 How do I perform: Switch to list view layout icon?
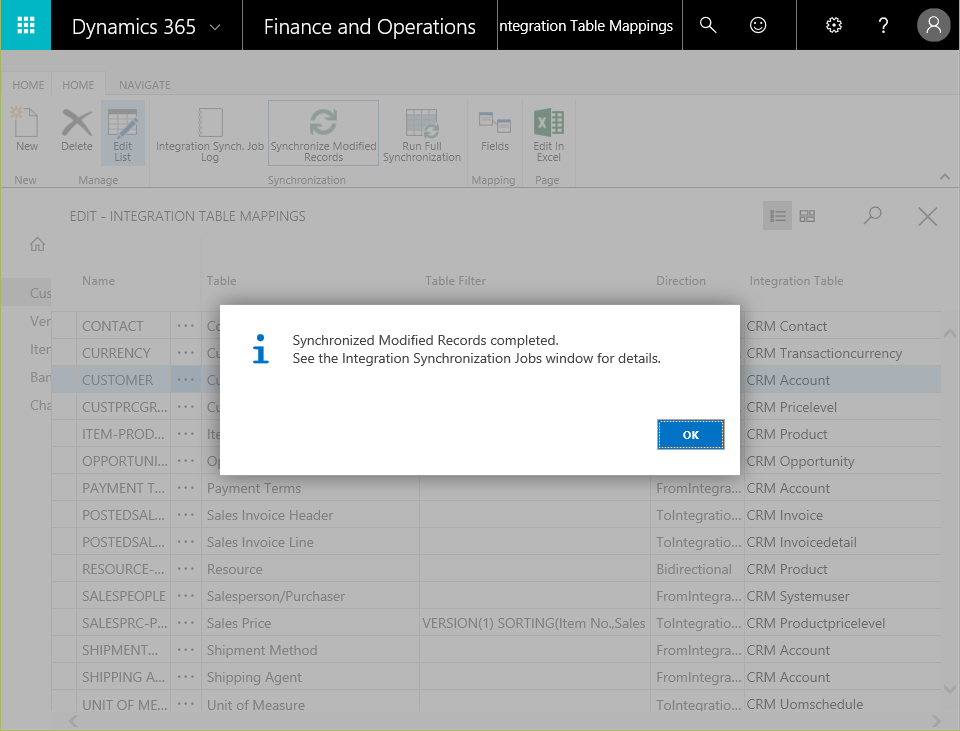click(x=778, y=216)
